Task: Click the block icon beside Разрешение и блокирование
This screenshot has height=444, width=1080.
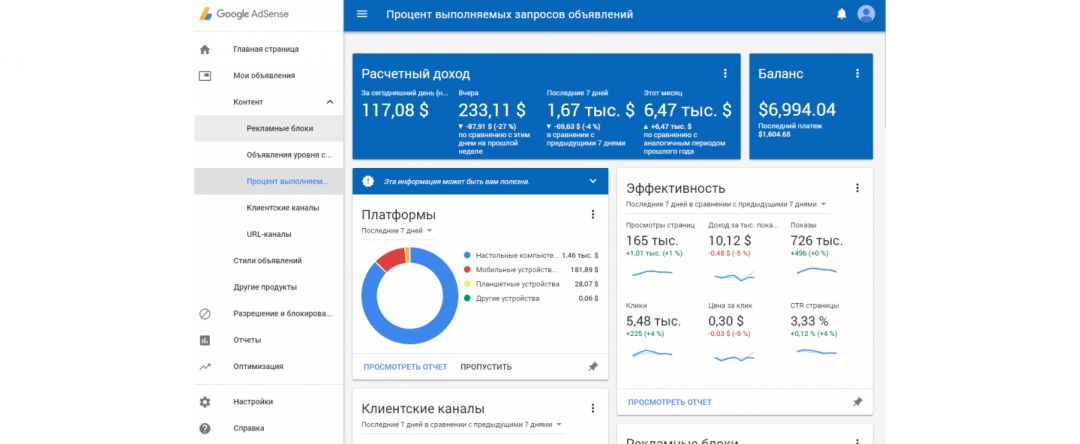Action: (205, 314)
